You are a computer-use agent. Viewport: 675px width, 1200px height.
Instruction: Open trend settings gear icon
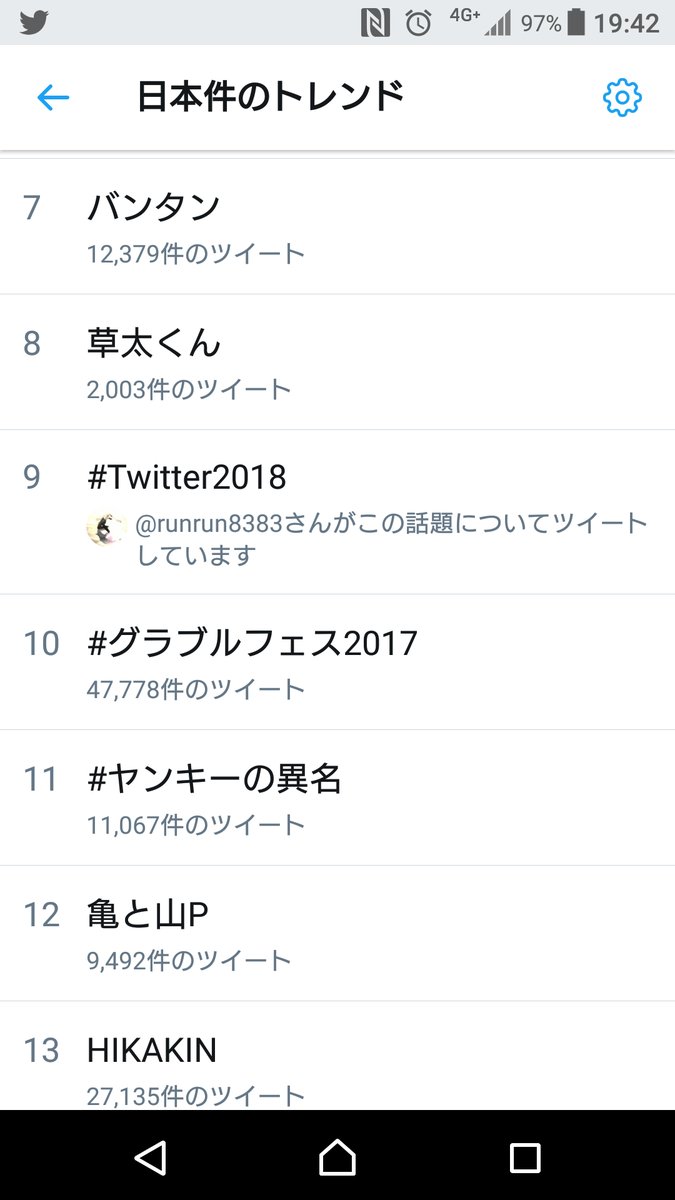pos(622,97)
